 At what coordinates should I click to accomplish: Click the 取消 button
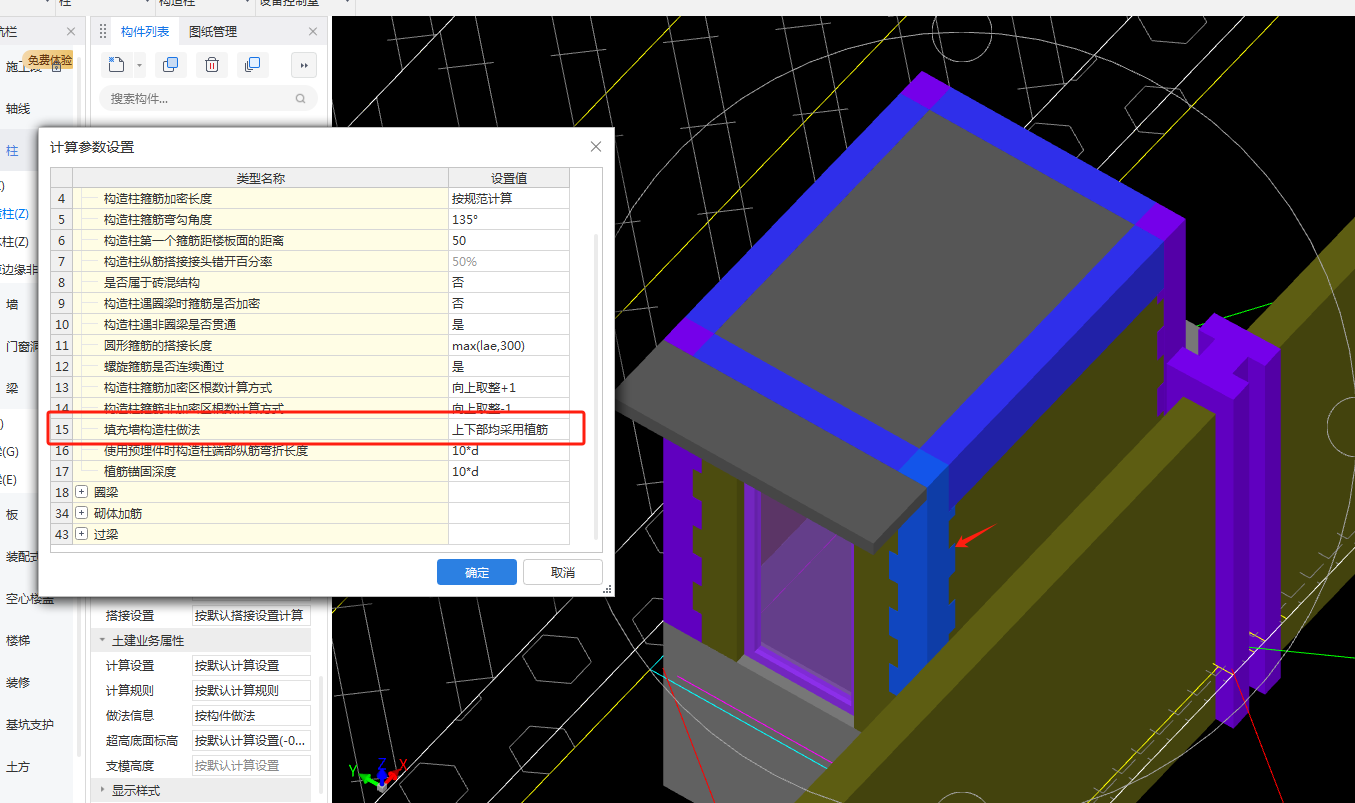coord(563,573)
